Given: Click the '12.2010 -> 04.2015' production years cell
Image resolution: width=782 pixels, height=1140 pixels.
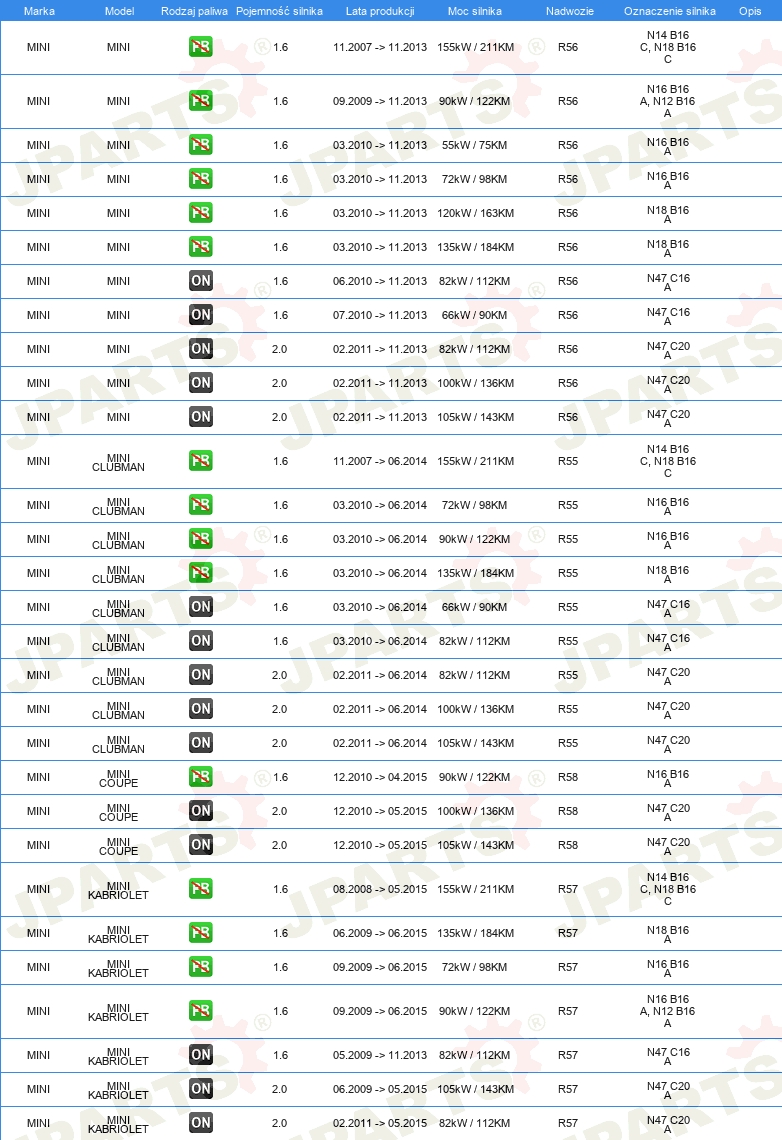Looking at the screenshot, I should point(380,777).
